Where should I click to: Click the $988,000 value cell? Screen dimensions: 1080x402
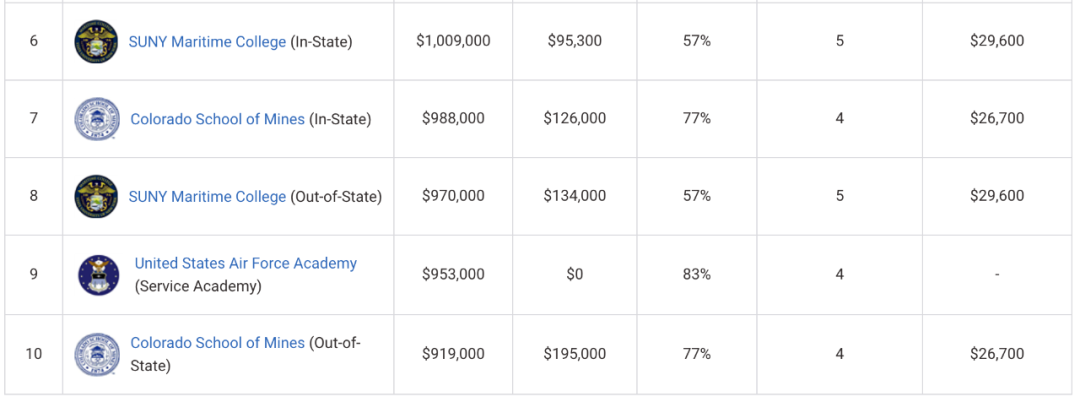[453, 118]
